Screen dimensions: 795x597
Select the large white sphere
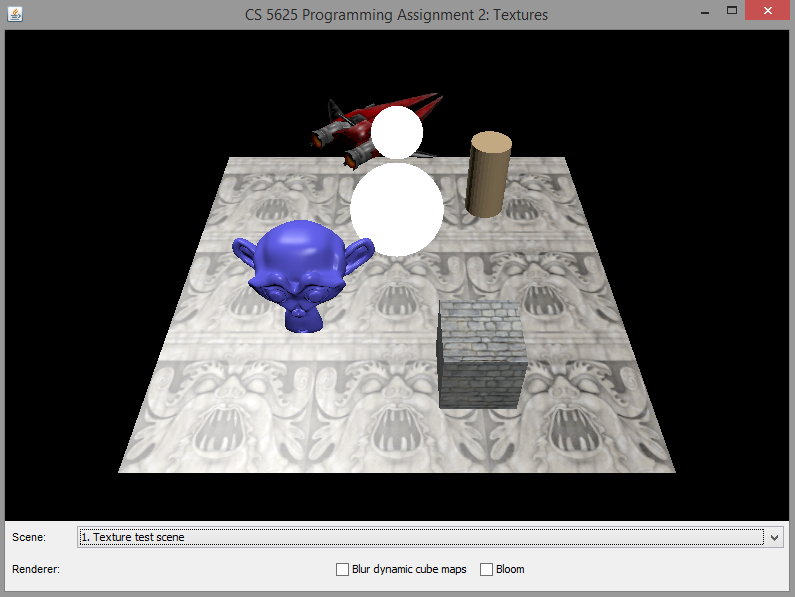[397, 209]
